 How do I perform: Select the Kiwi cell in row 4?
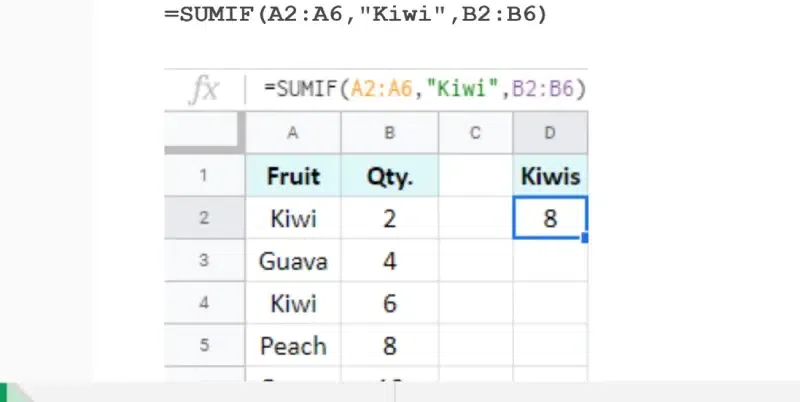(292, 303)
